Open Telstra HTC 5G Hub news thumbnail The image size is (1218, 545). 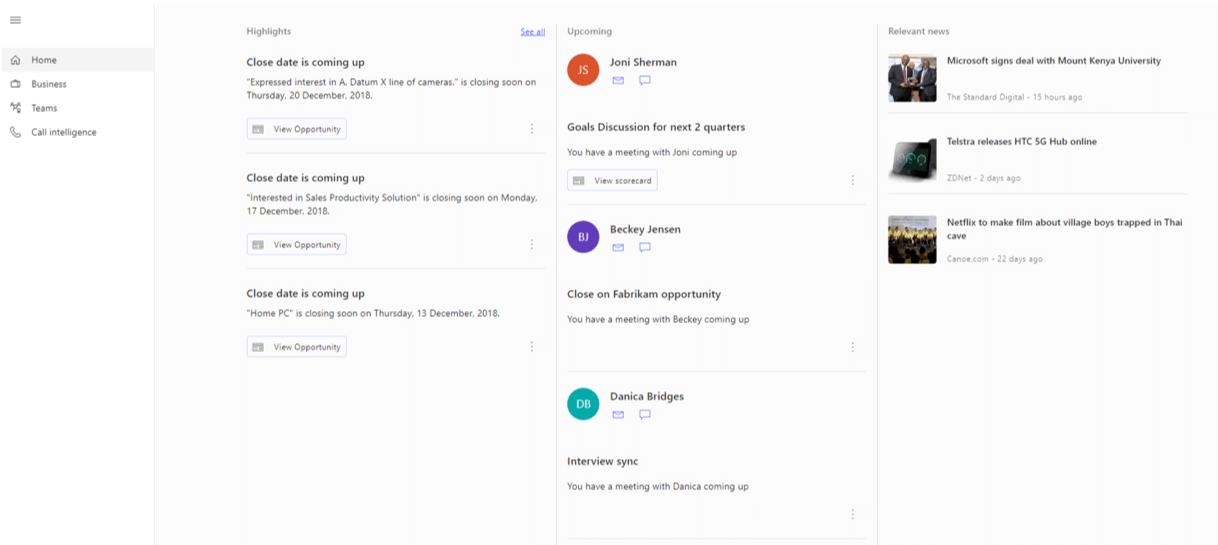point(912,159)
